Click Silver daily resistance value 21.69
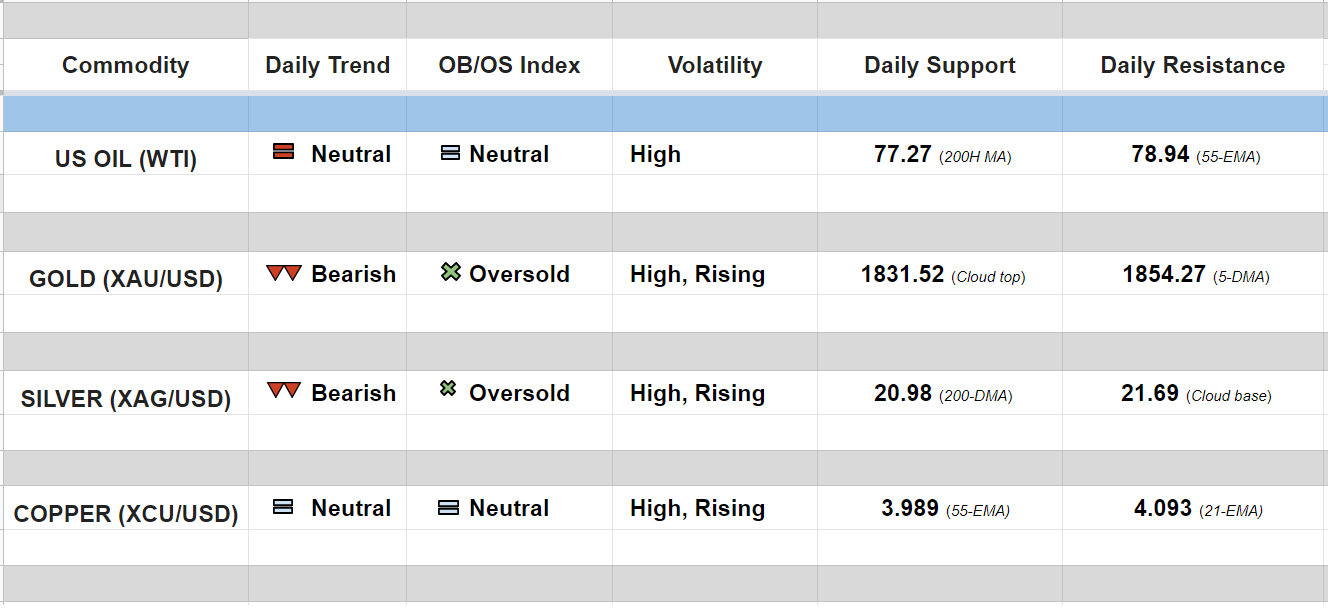This screenshot has height=608, width=1328. pos(1150,394)
